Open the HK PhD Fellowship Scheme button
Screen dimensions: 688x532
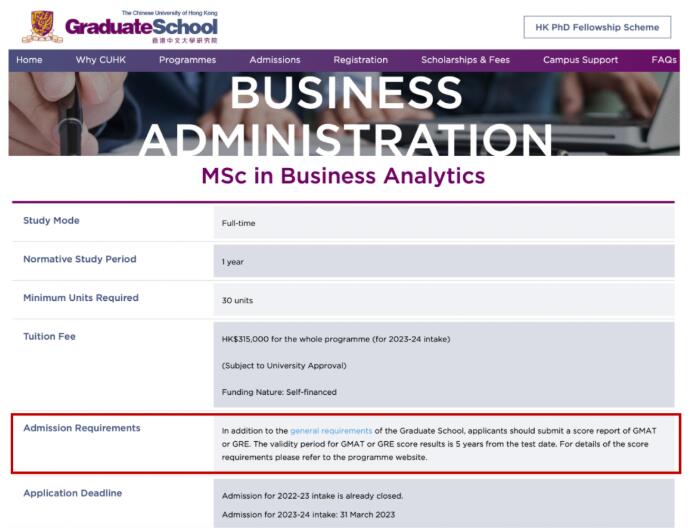597,27
